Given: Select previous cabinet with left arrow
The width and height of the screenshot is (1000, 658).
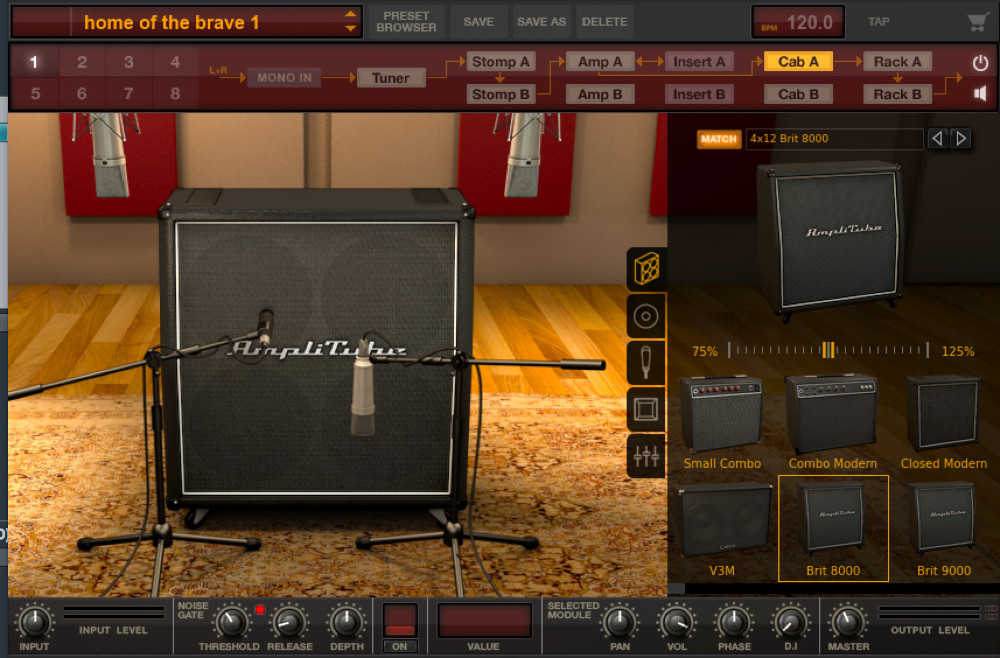Looking at the screenshot, I should (x=937, y=138).
